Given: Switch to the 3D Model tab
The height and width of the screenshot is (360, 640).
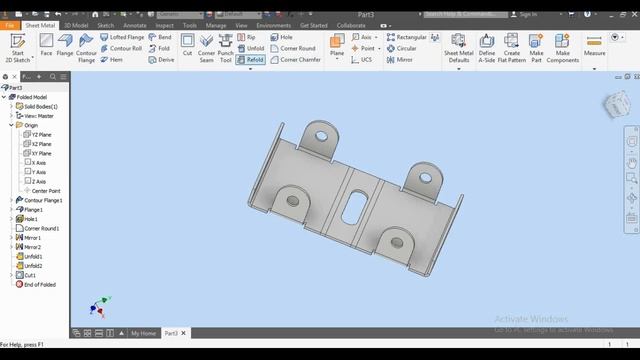Looking at the screenshot, I should (76, 25).
